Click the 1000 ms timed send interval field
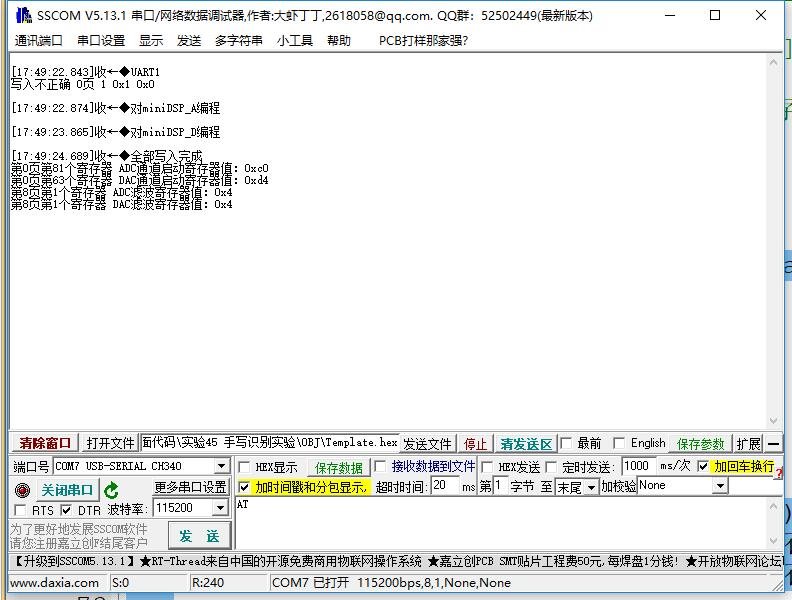The image size is (792, 600). tap(639, 466)
